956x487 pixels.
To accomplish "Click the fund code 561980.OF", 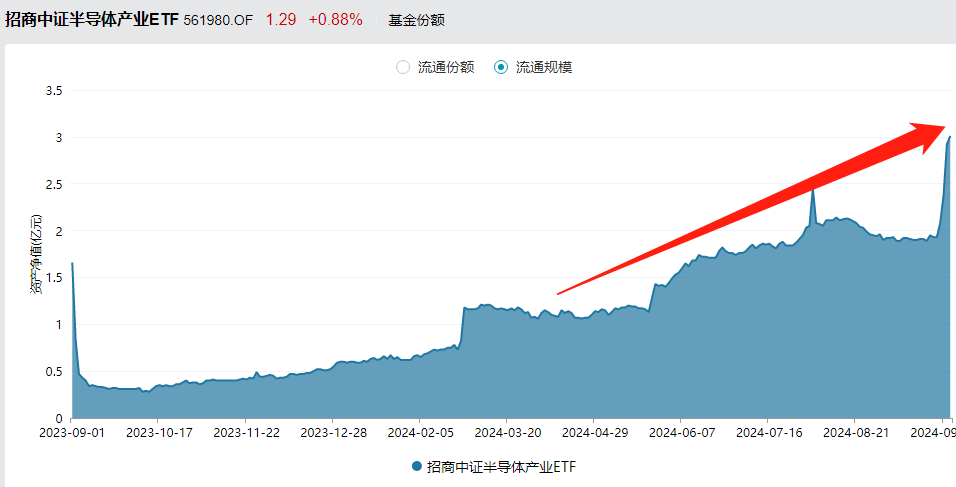I will [x=219, y=20].
